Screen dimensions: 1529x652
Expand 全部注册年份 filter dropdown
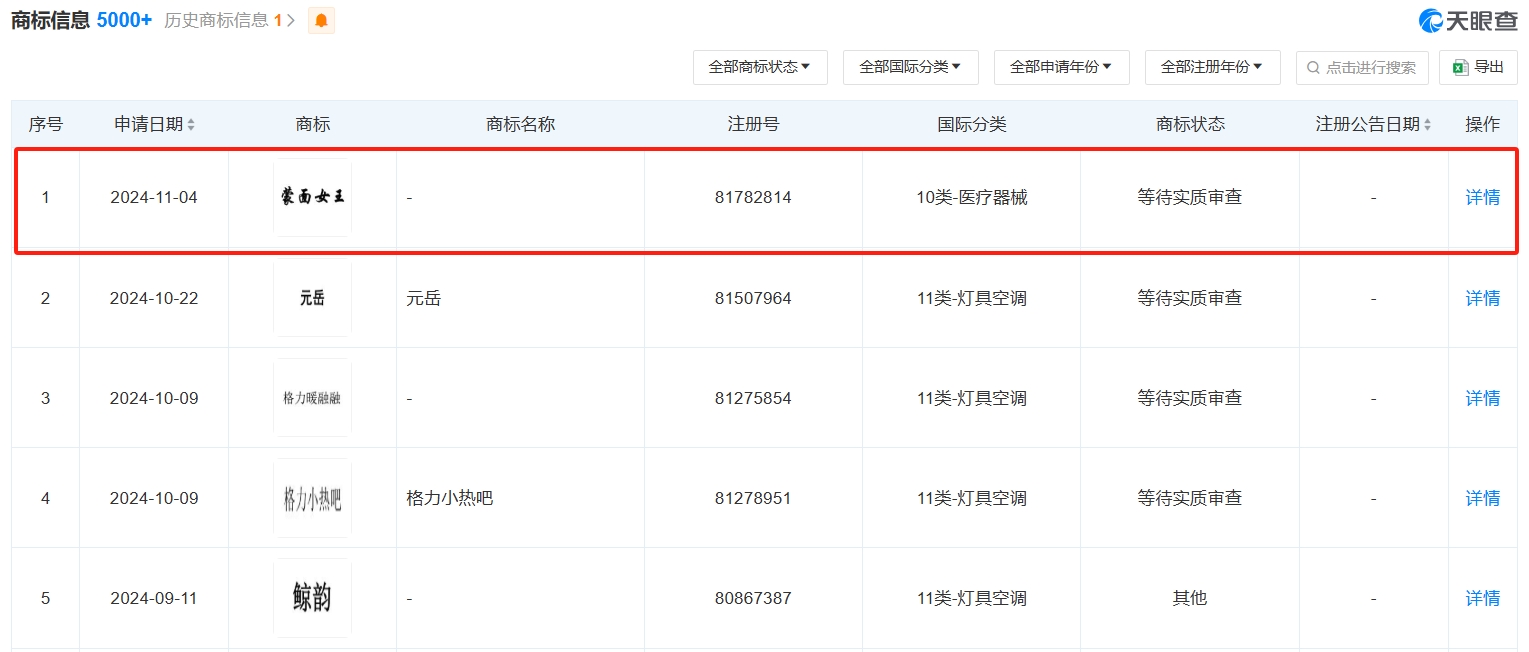[x=1212, y=67]
